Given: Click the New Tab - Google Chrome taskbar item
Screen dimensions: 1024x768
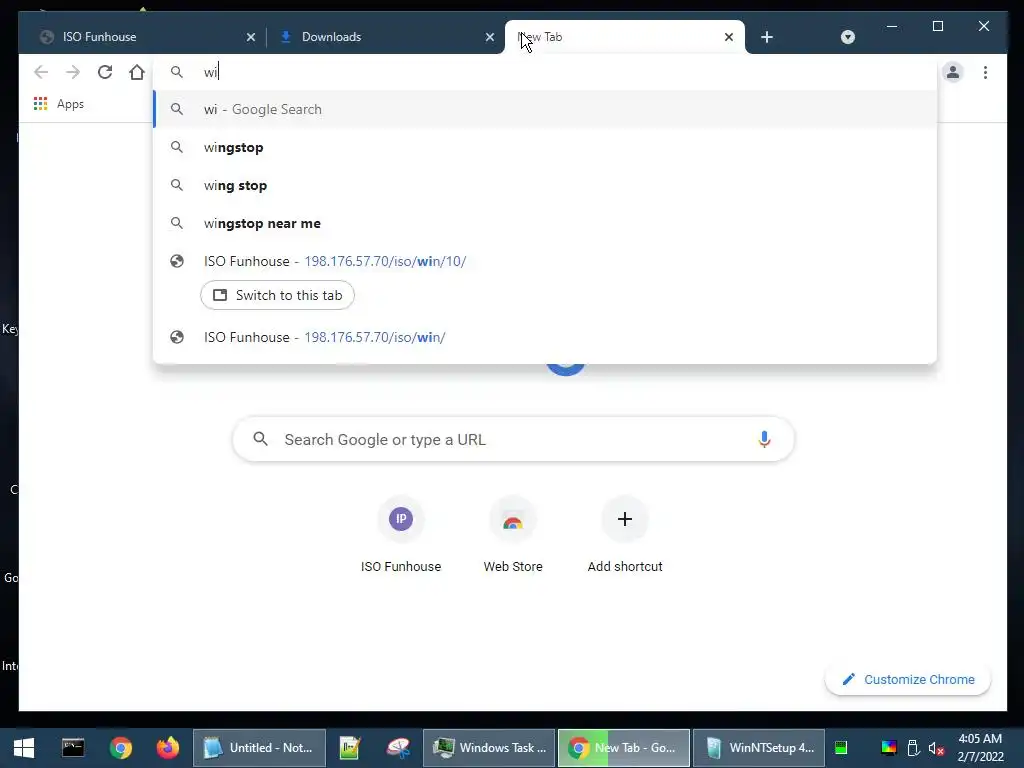Looking at the screenshot, I should click(624, 748).
